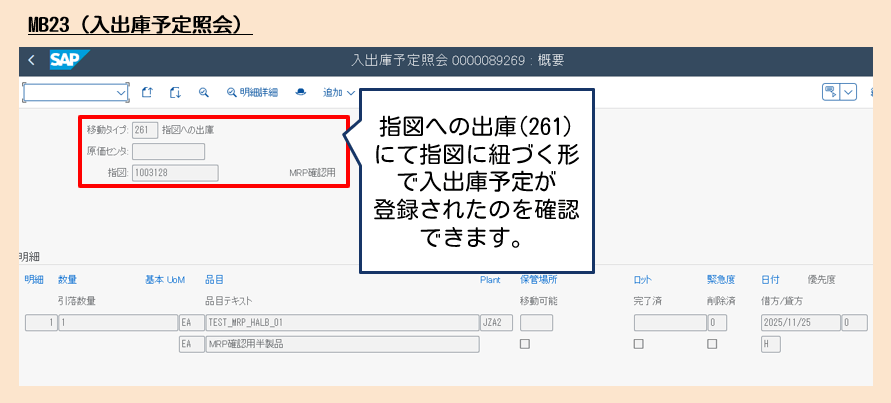Click the Plant column header
The width and height of the screenshot is (891, 403).
[x=490, y=280]
